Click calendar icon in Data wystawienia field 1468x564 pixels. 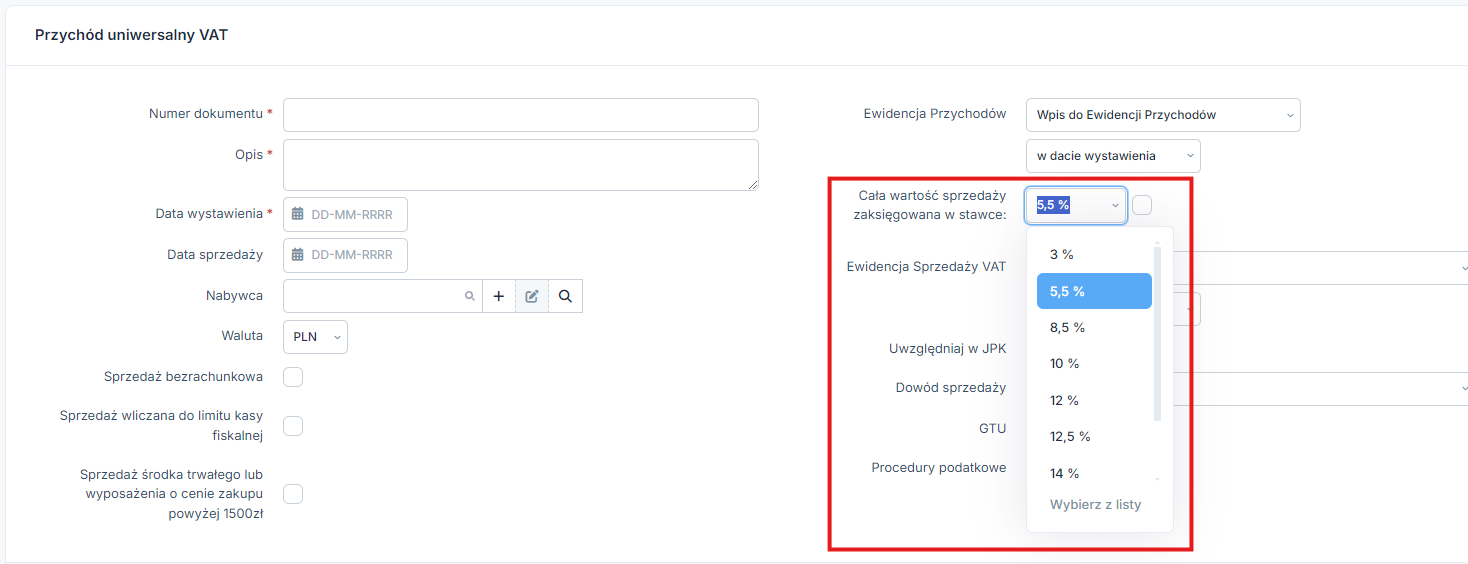pos(298,214)
